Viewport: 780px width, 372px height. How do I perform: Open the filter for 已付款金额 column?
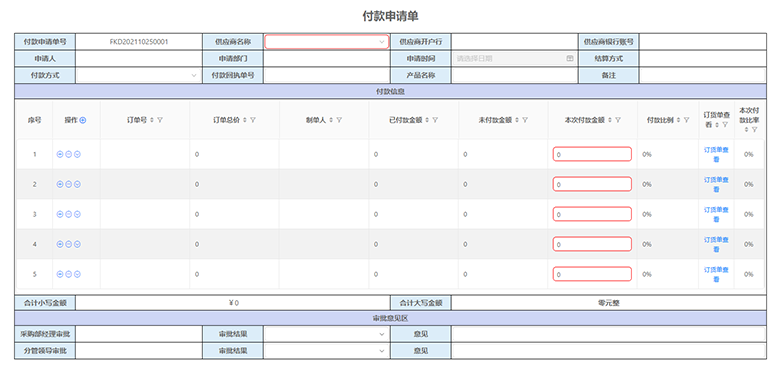coord(435,120)
